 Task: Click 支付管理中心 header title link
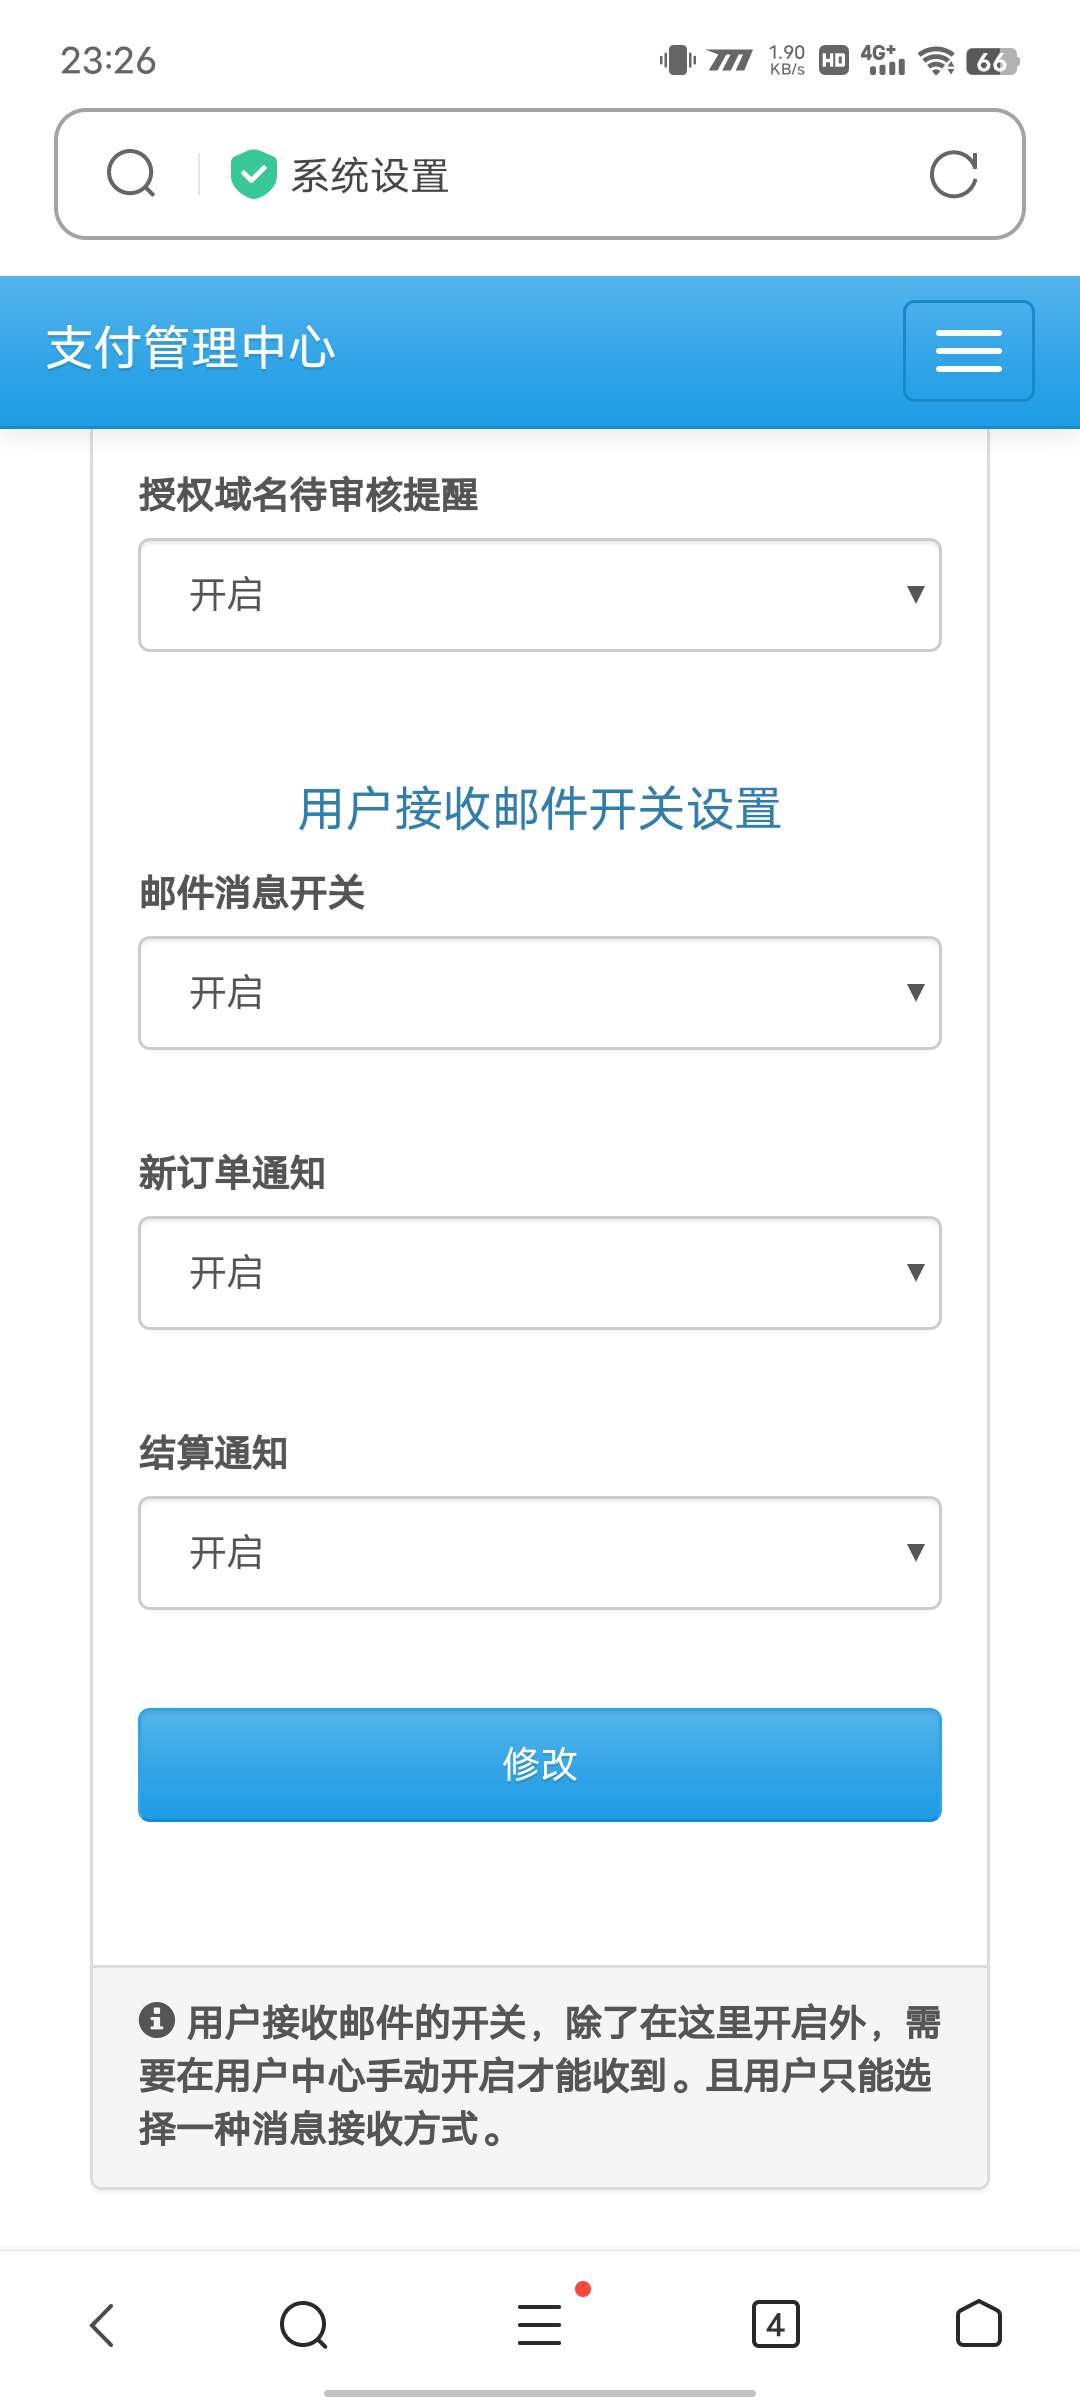[191, 349]
